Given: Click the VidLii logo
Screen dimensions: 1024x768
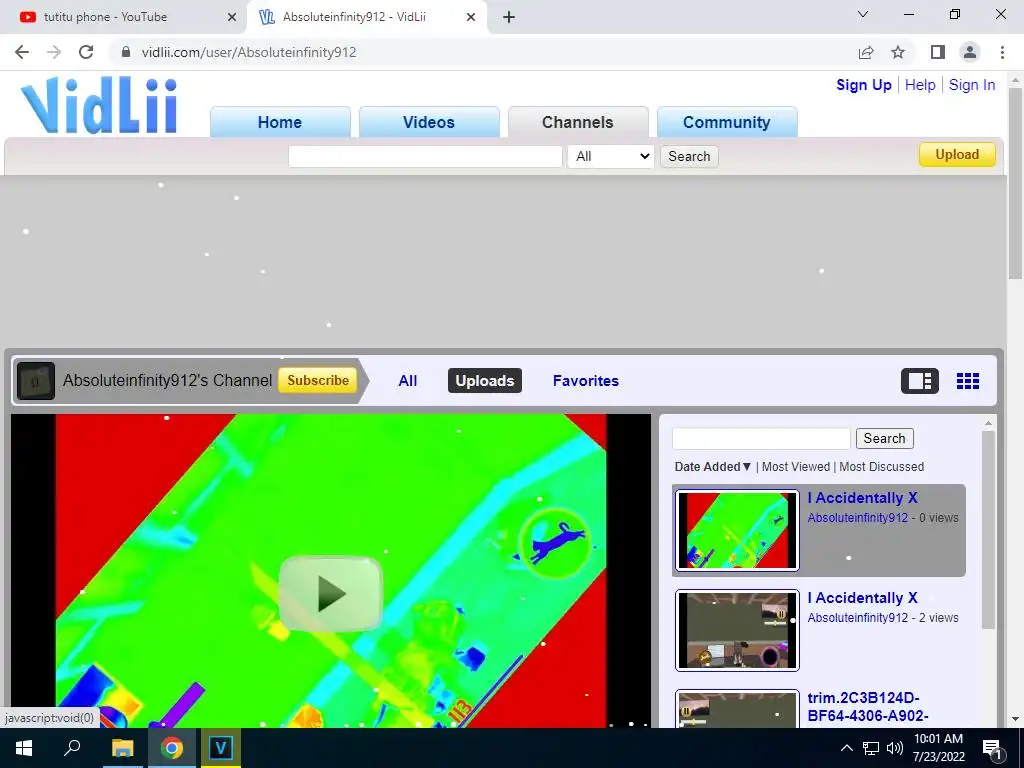Looking at the screenshot, I should coord(99,105).
